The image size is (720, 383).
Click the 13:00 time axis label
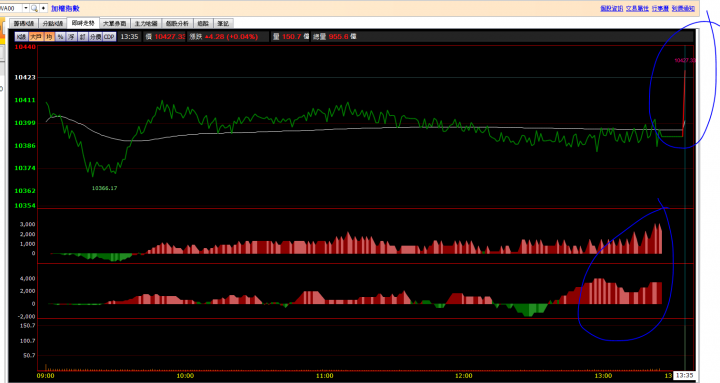[x=603, y=376]
